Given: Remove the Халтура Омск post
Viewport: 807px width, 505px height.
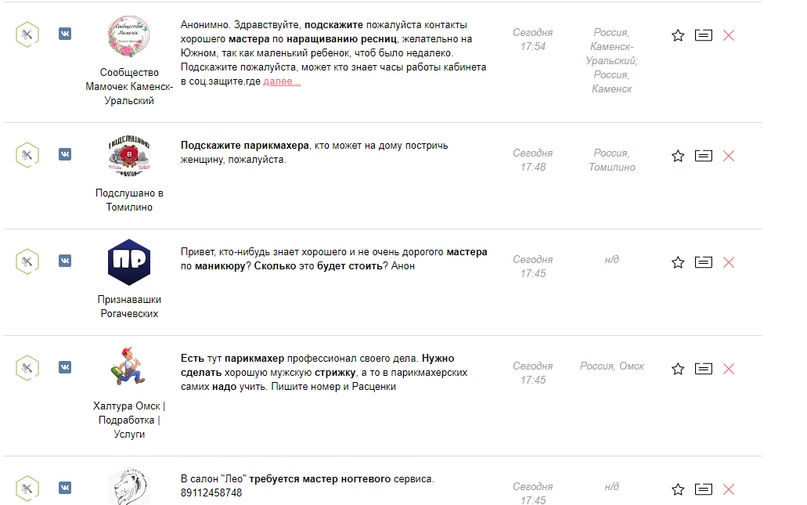Looking at the screenshot, I should pos(728,369).
